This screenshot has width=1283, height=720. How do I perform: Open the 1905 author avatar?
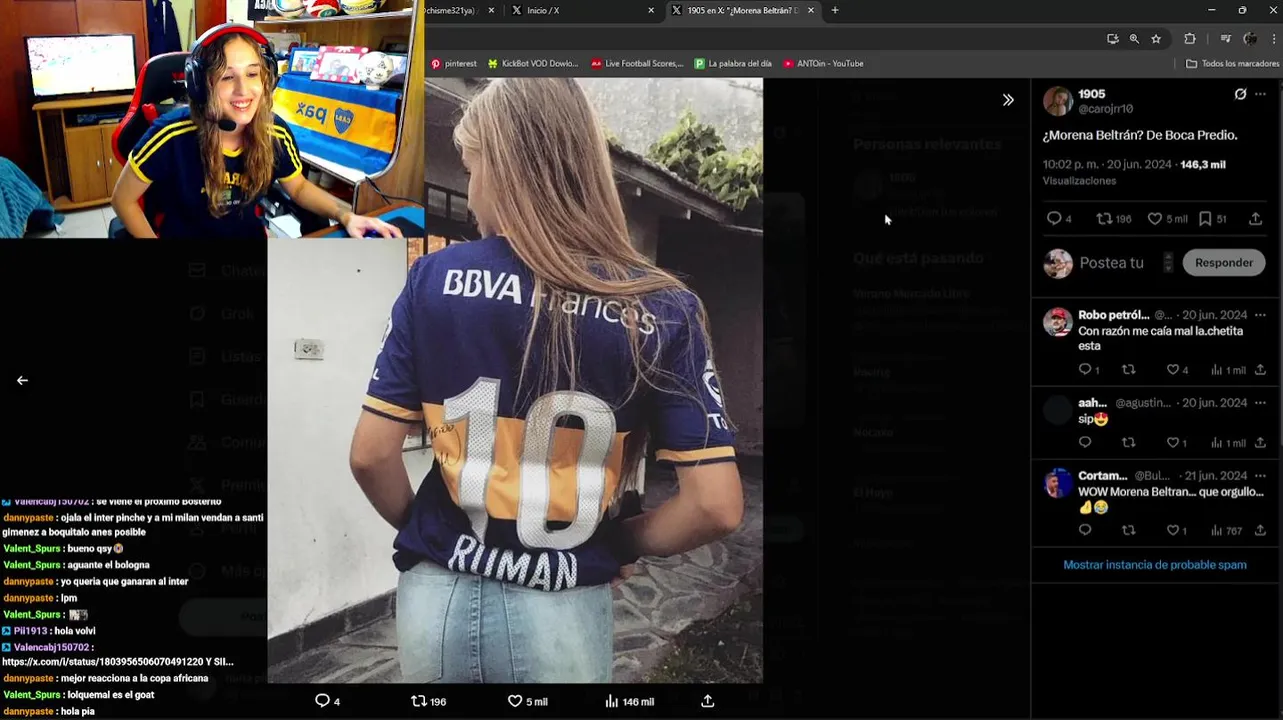pos(1058,101)
